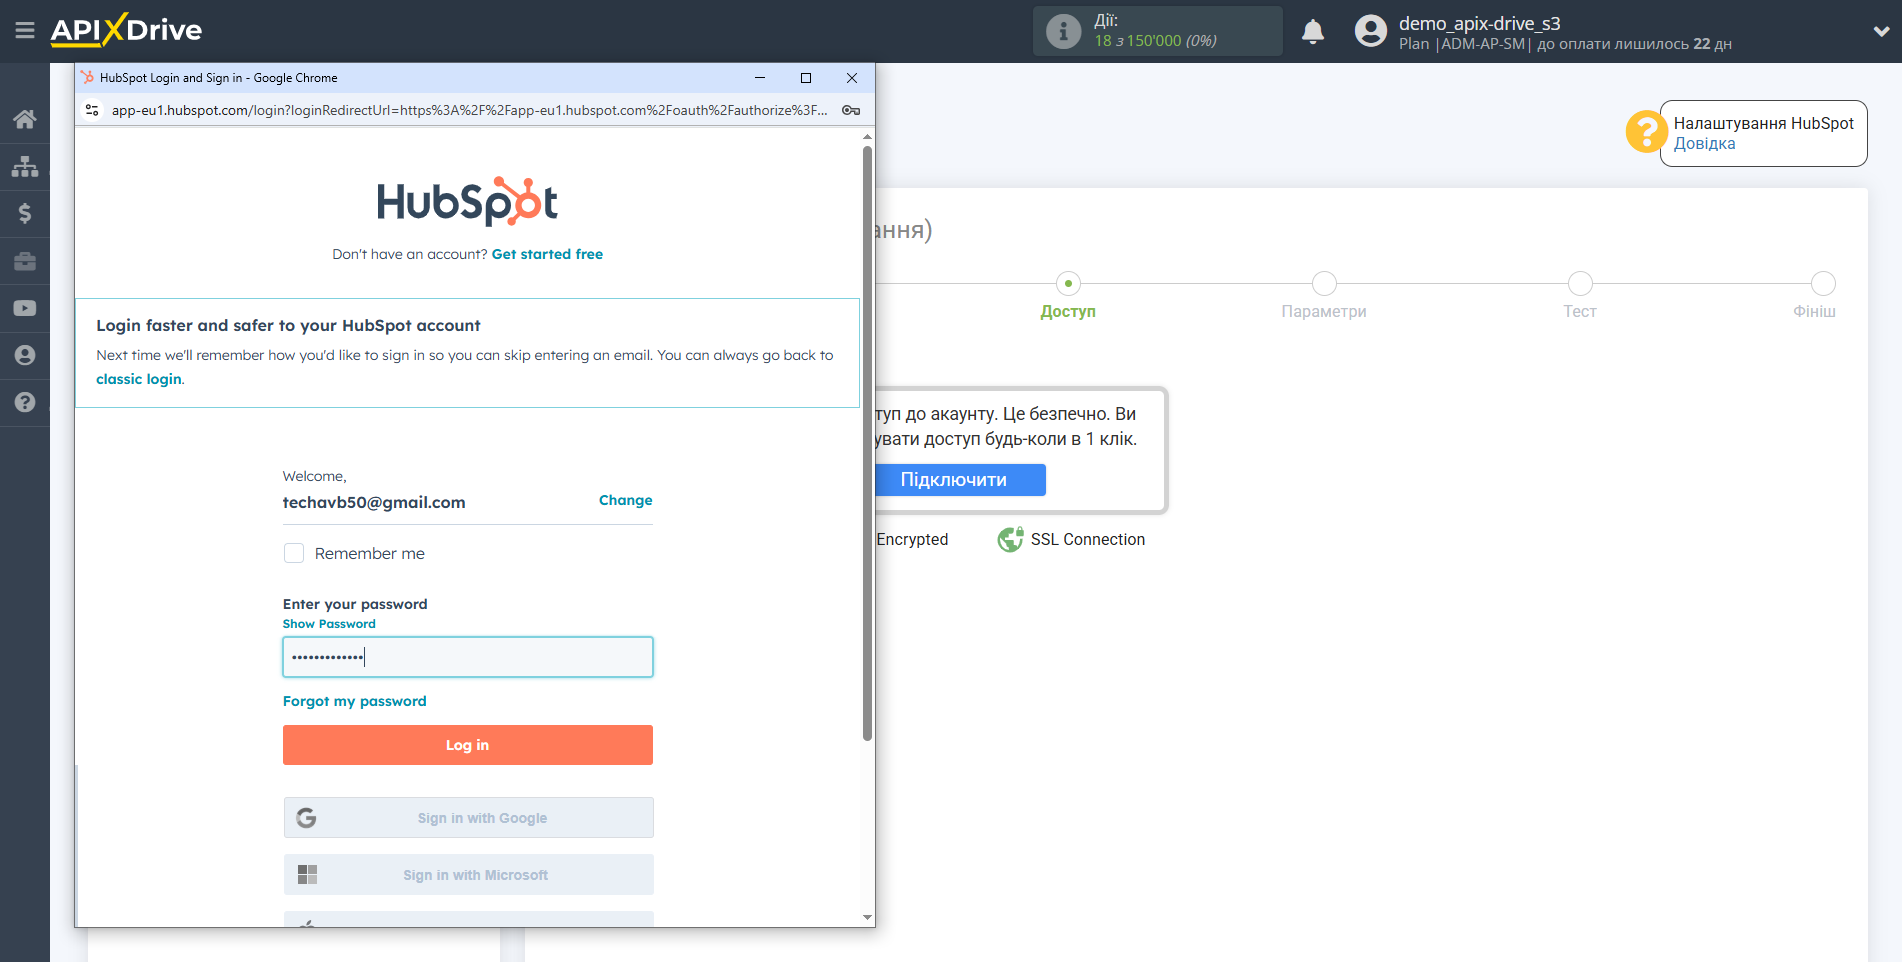Click the popup scrollbar up arrow
The width and height of the screenshot is (1902, 962).
coord(867,136)
